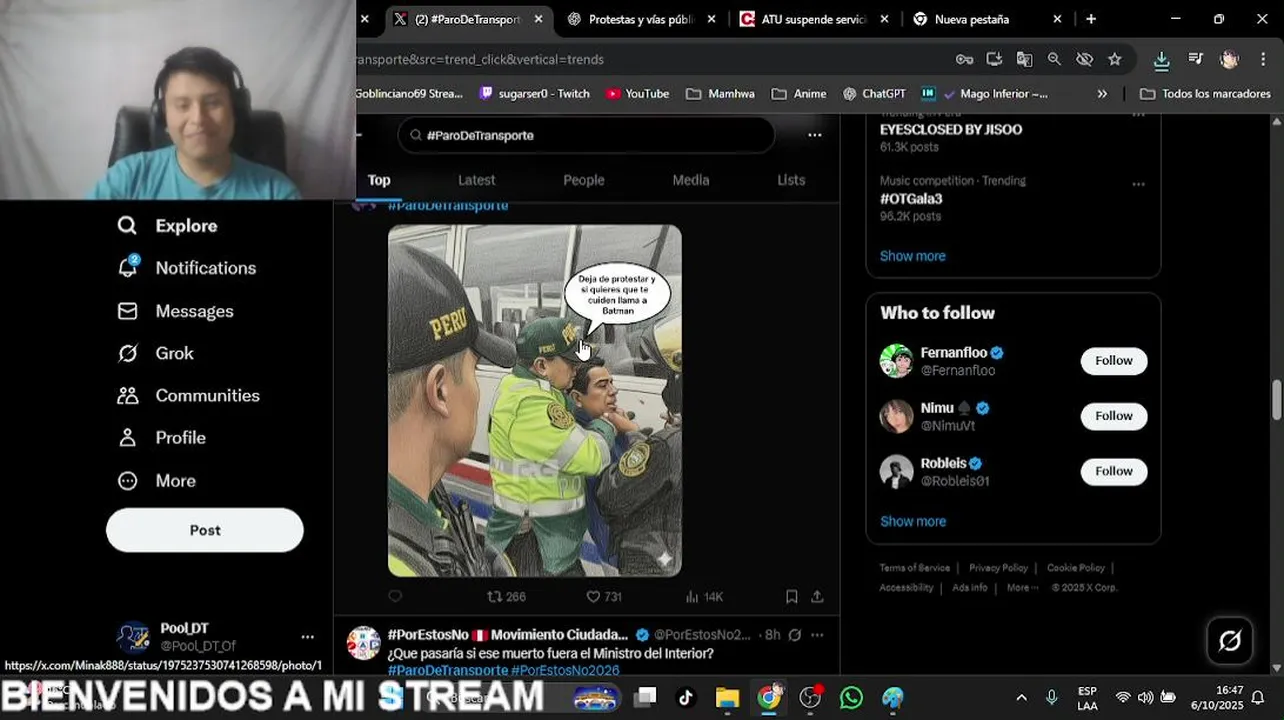Click the translate page icon
The width and height of the screenshot is (1284, 720).
pos(1024,59)
